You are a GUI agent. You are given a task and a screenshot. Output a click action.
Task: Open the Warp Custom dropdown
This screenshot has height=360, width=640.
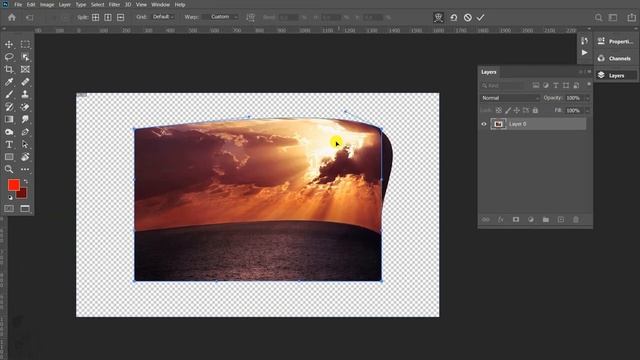pos(220,17)
